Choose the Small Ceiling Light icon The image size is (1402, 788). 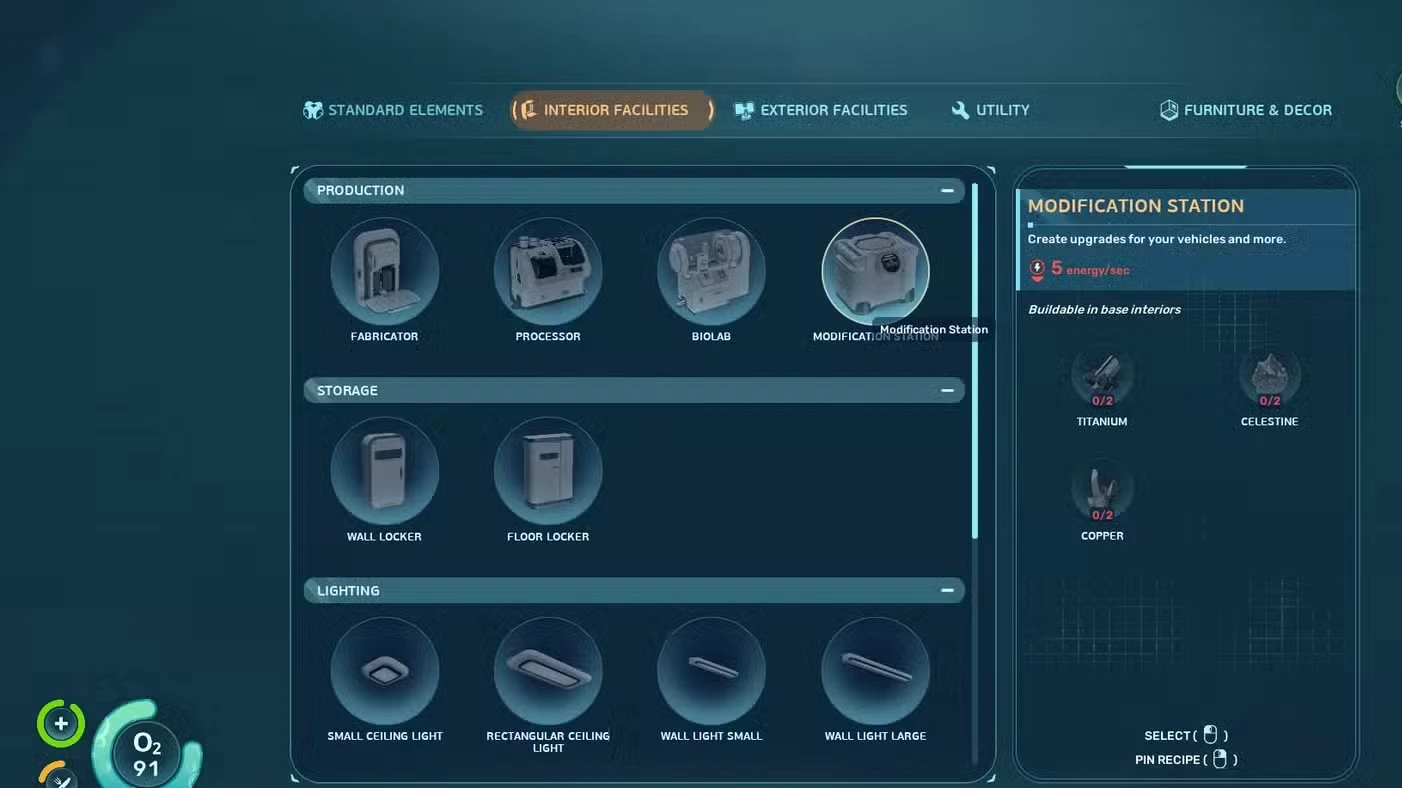(384, 671)
